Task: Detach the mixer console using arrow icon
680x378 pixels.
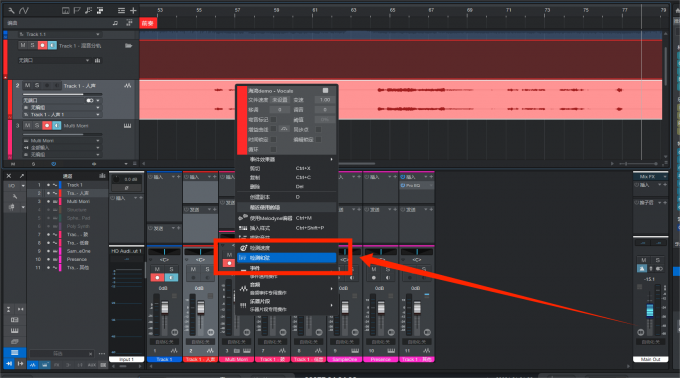Action: click(x=22, y=176)
